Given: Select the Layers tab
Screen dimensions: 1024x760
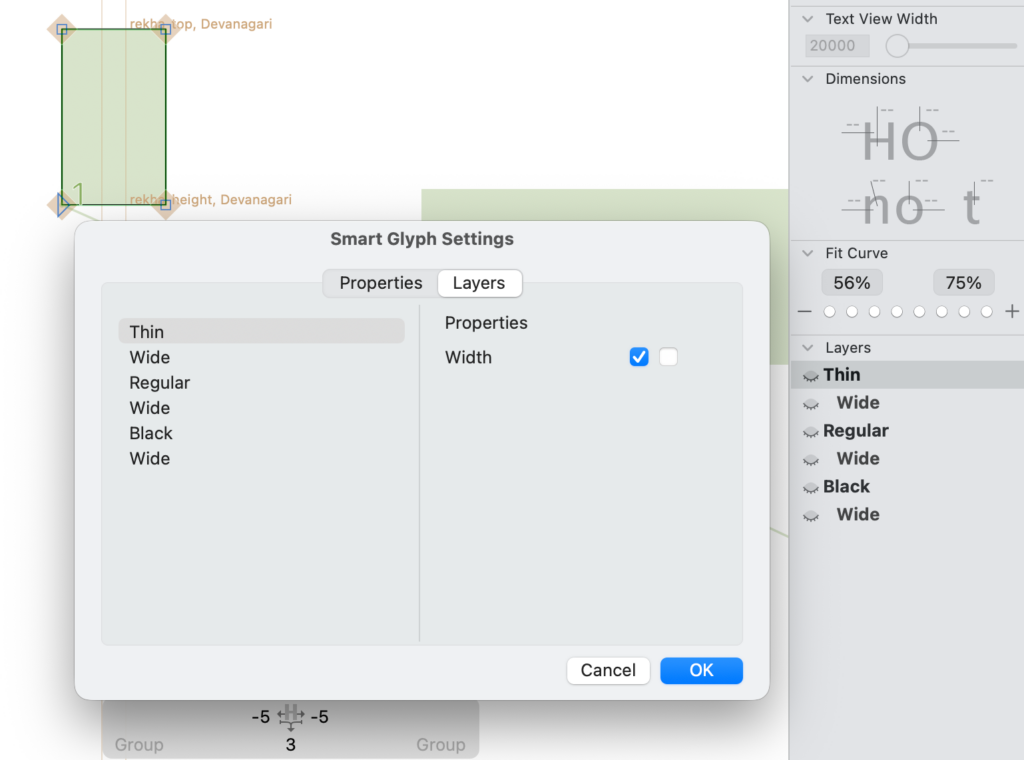Looking at the screenshot, I should pyautogui.click(x=479, y=283).
